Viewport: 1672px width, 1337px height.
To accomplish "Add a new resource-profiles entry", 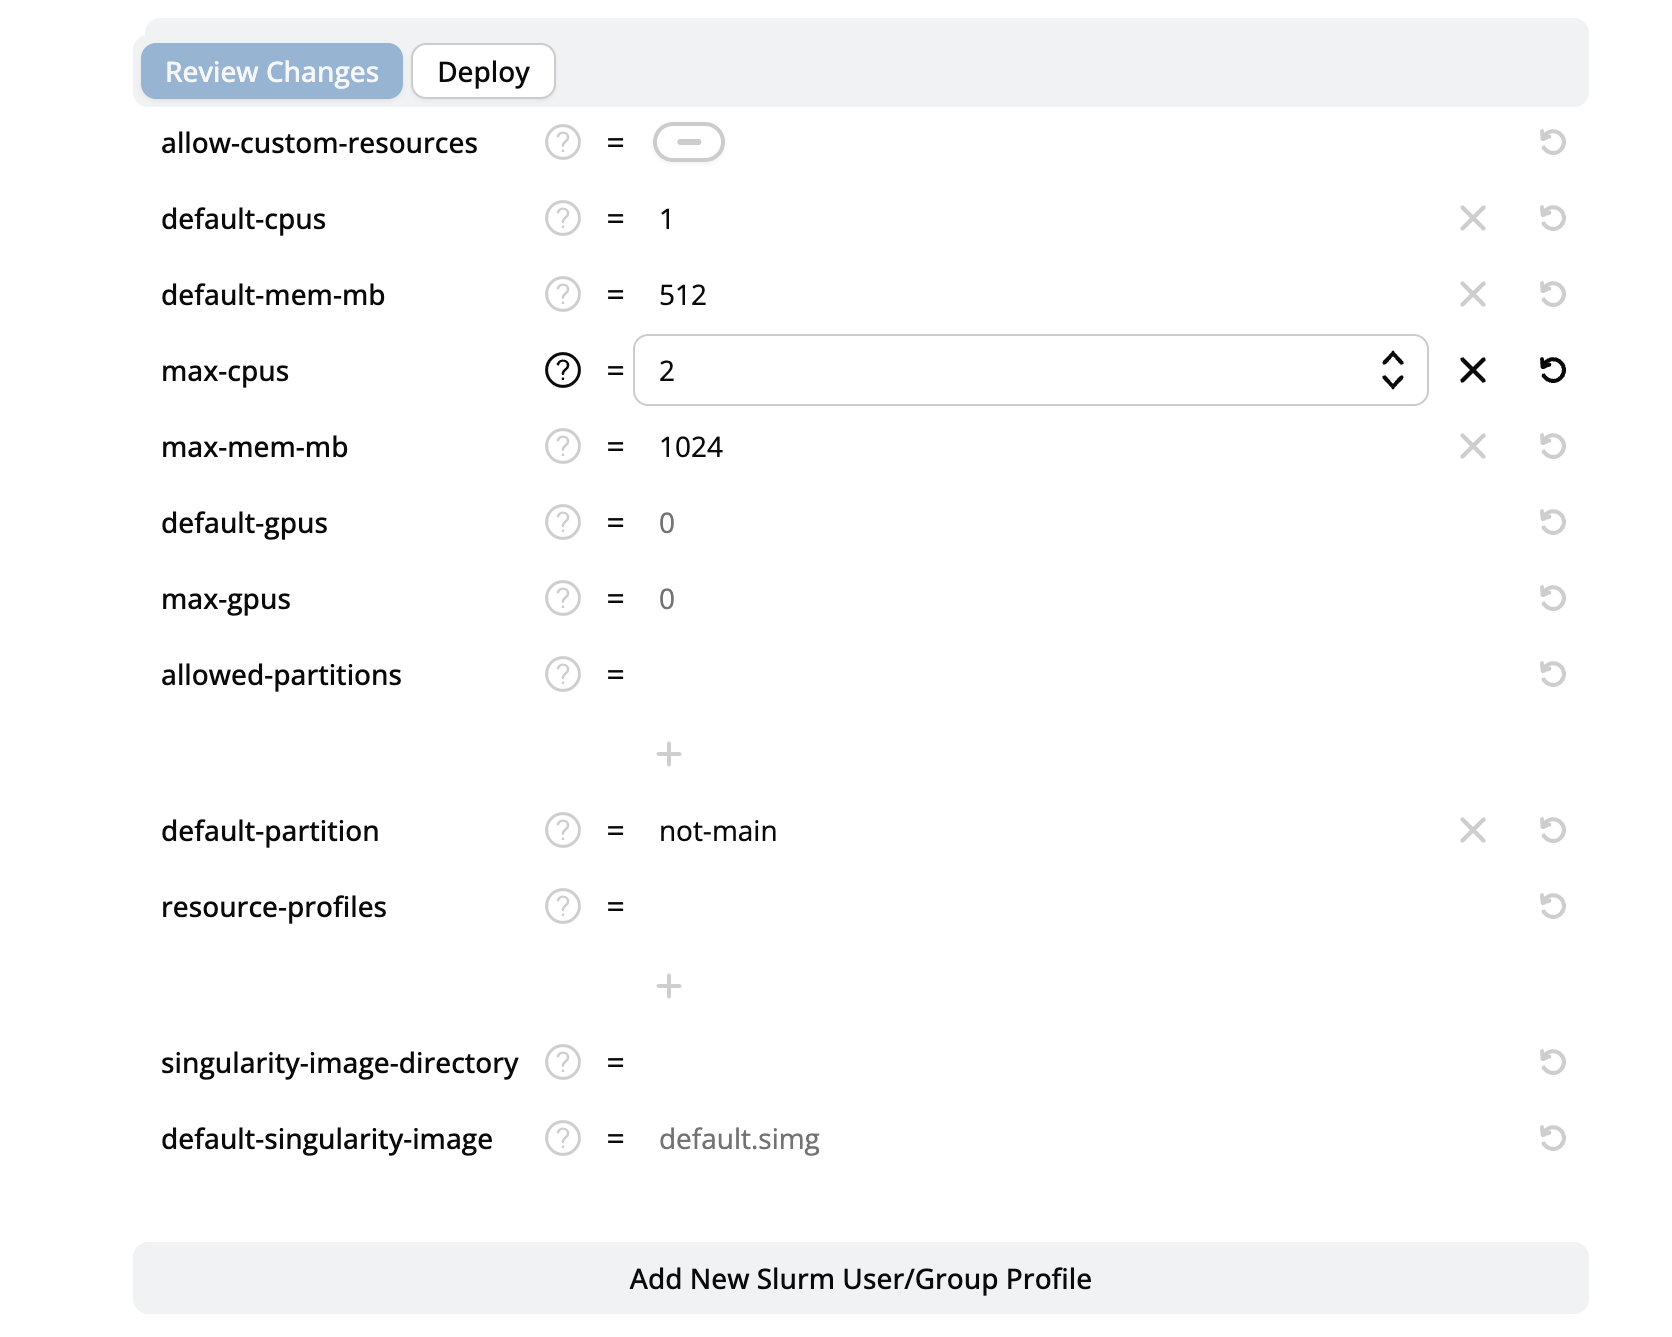I will point(669,987).
